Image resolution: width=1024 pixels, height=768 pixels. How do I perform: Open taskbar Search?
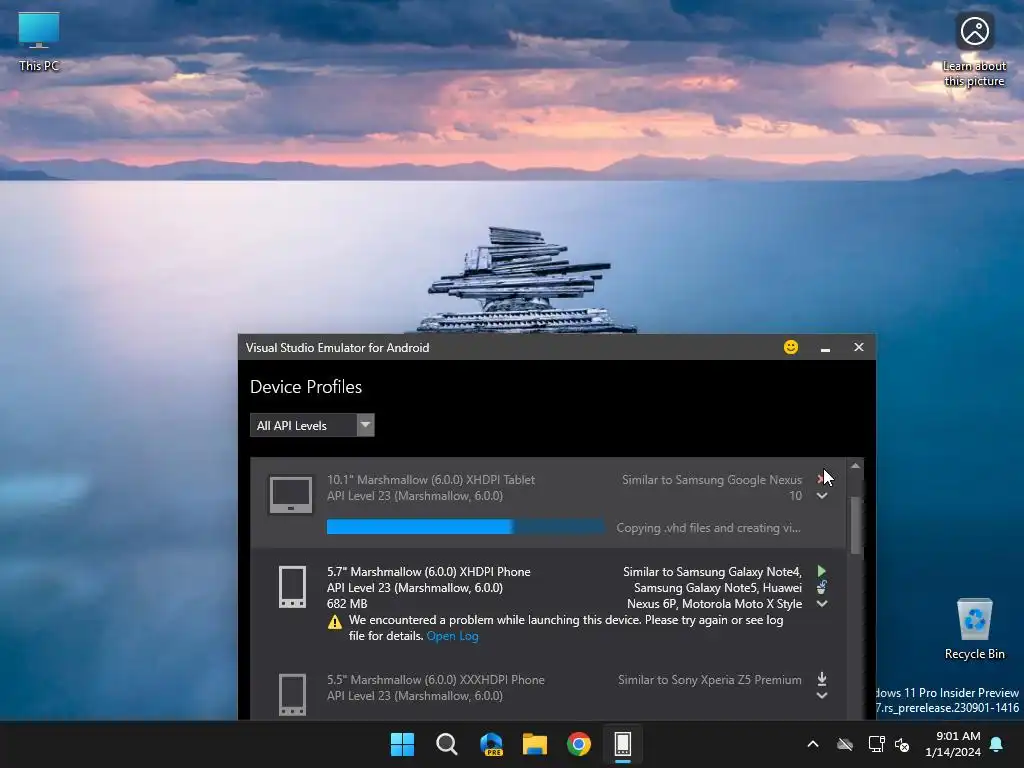point(447,744)
